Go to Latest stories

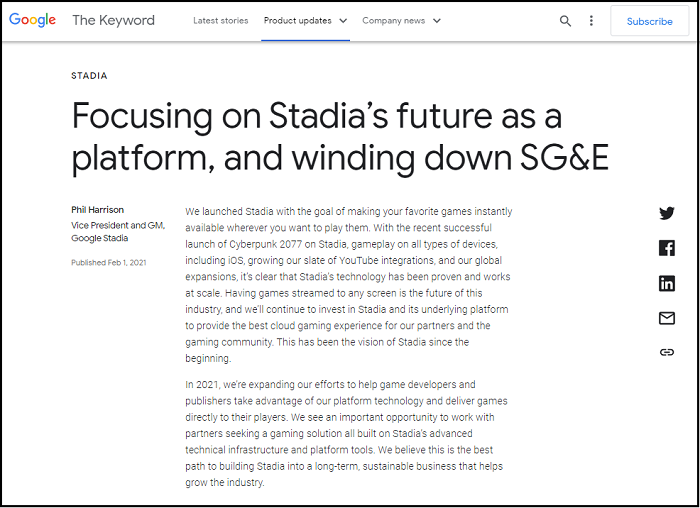click(218, 21)
